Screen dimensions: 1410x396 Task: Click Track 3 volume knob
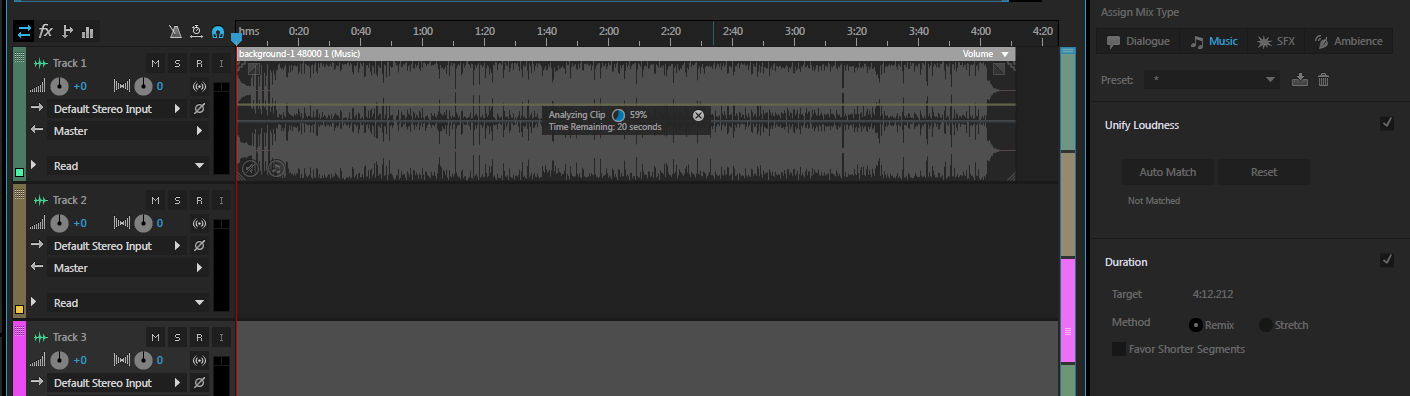(x=60, y=360)
